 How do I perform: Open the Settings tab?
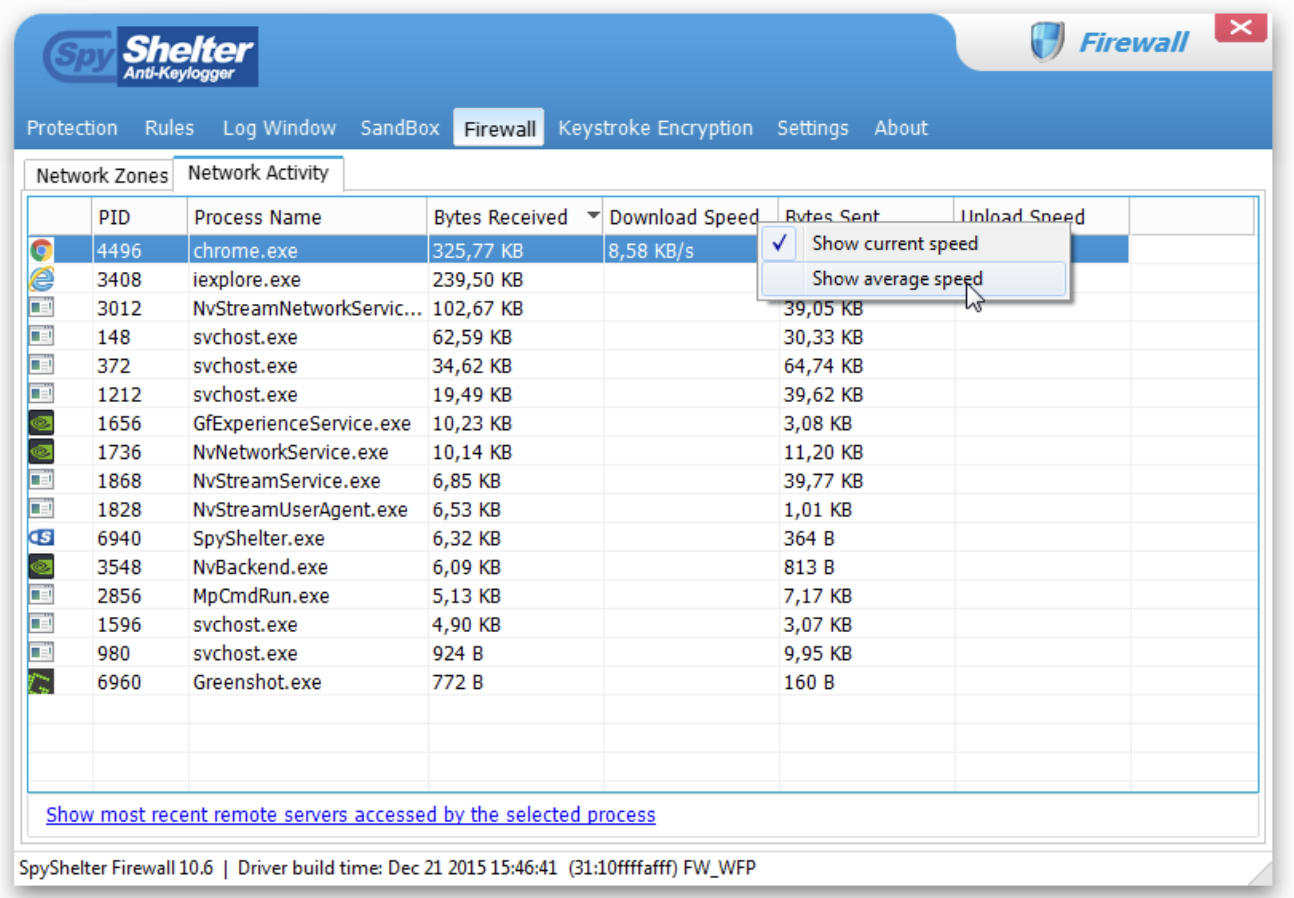(x=812, y=128)
